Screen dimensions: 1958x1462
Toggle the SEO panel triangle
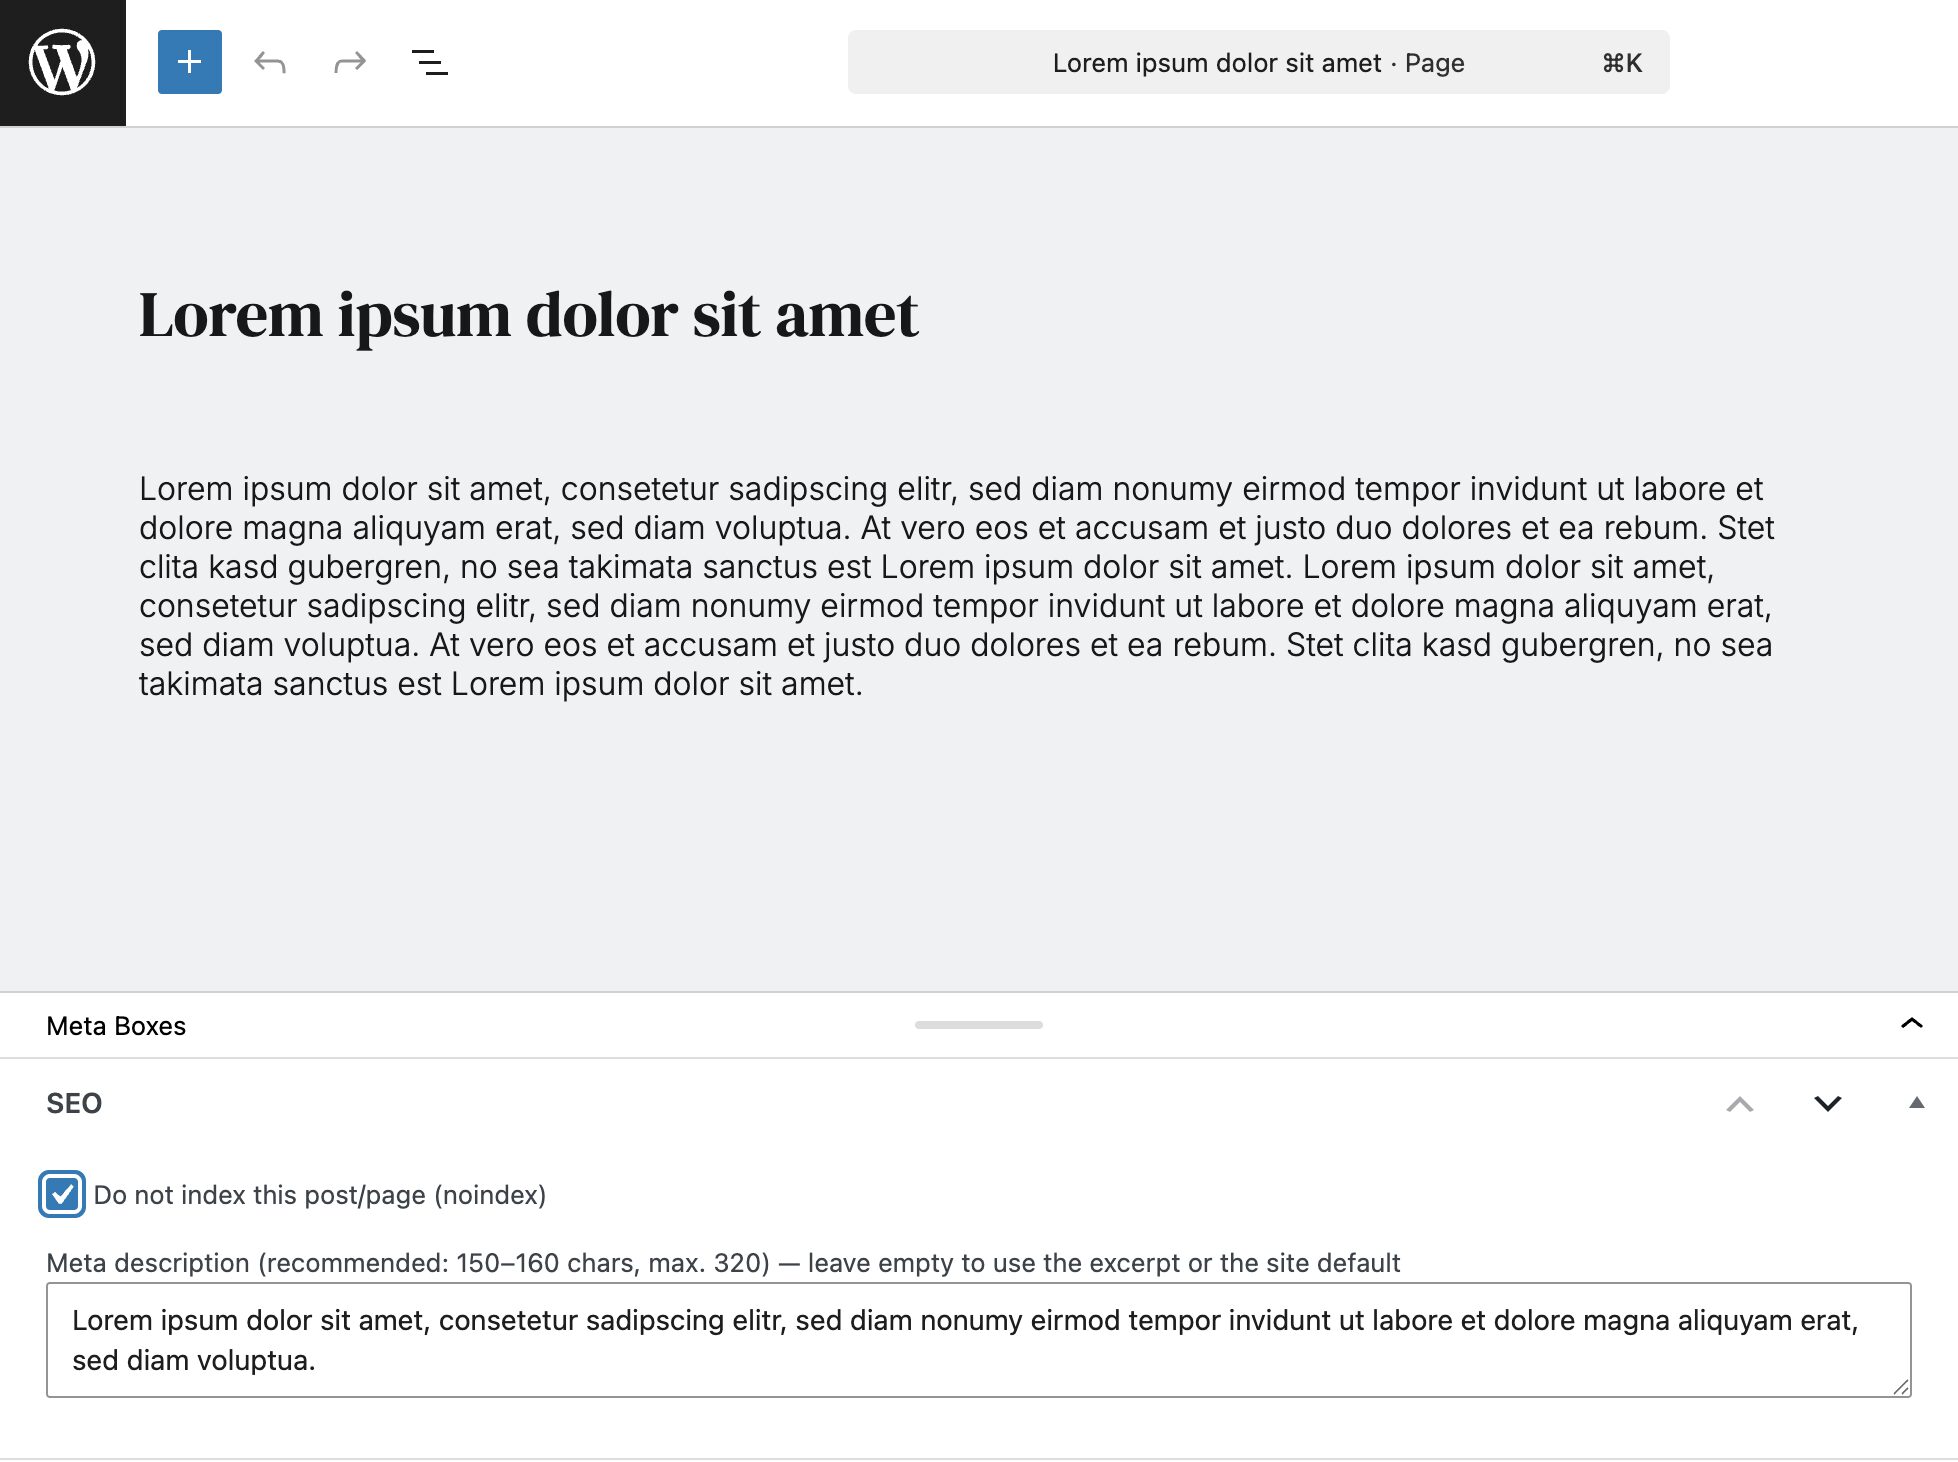coord(1916,1103)
